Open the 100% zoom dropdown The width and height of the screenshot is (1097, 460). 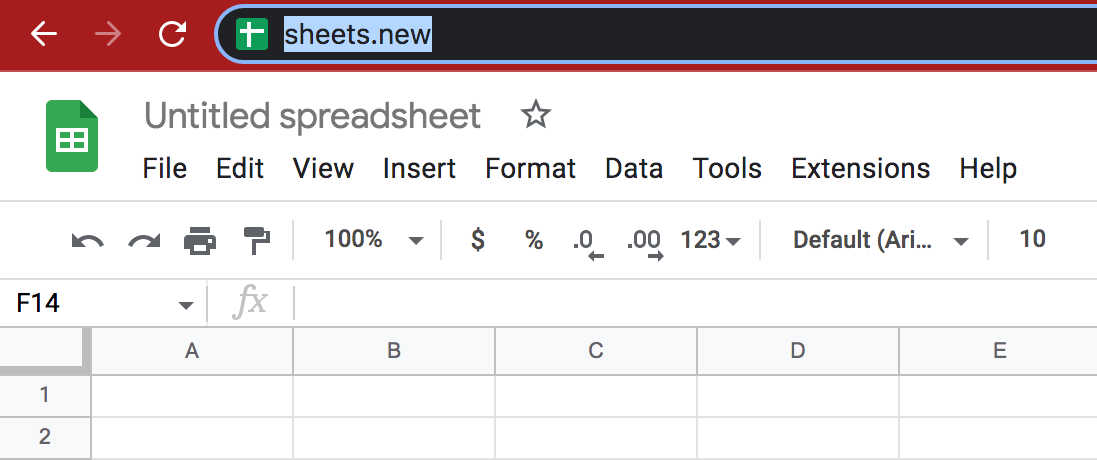(374, 240)
